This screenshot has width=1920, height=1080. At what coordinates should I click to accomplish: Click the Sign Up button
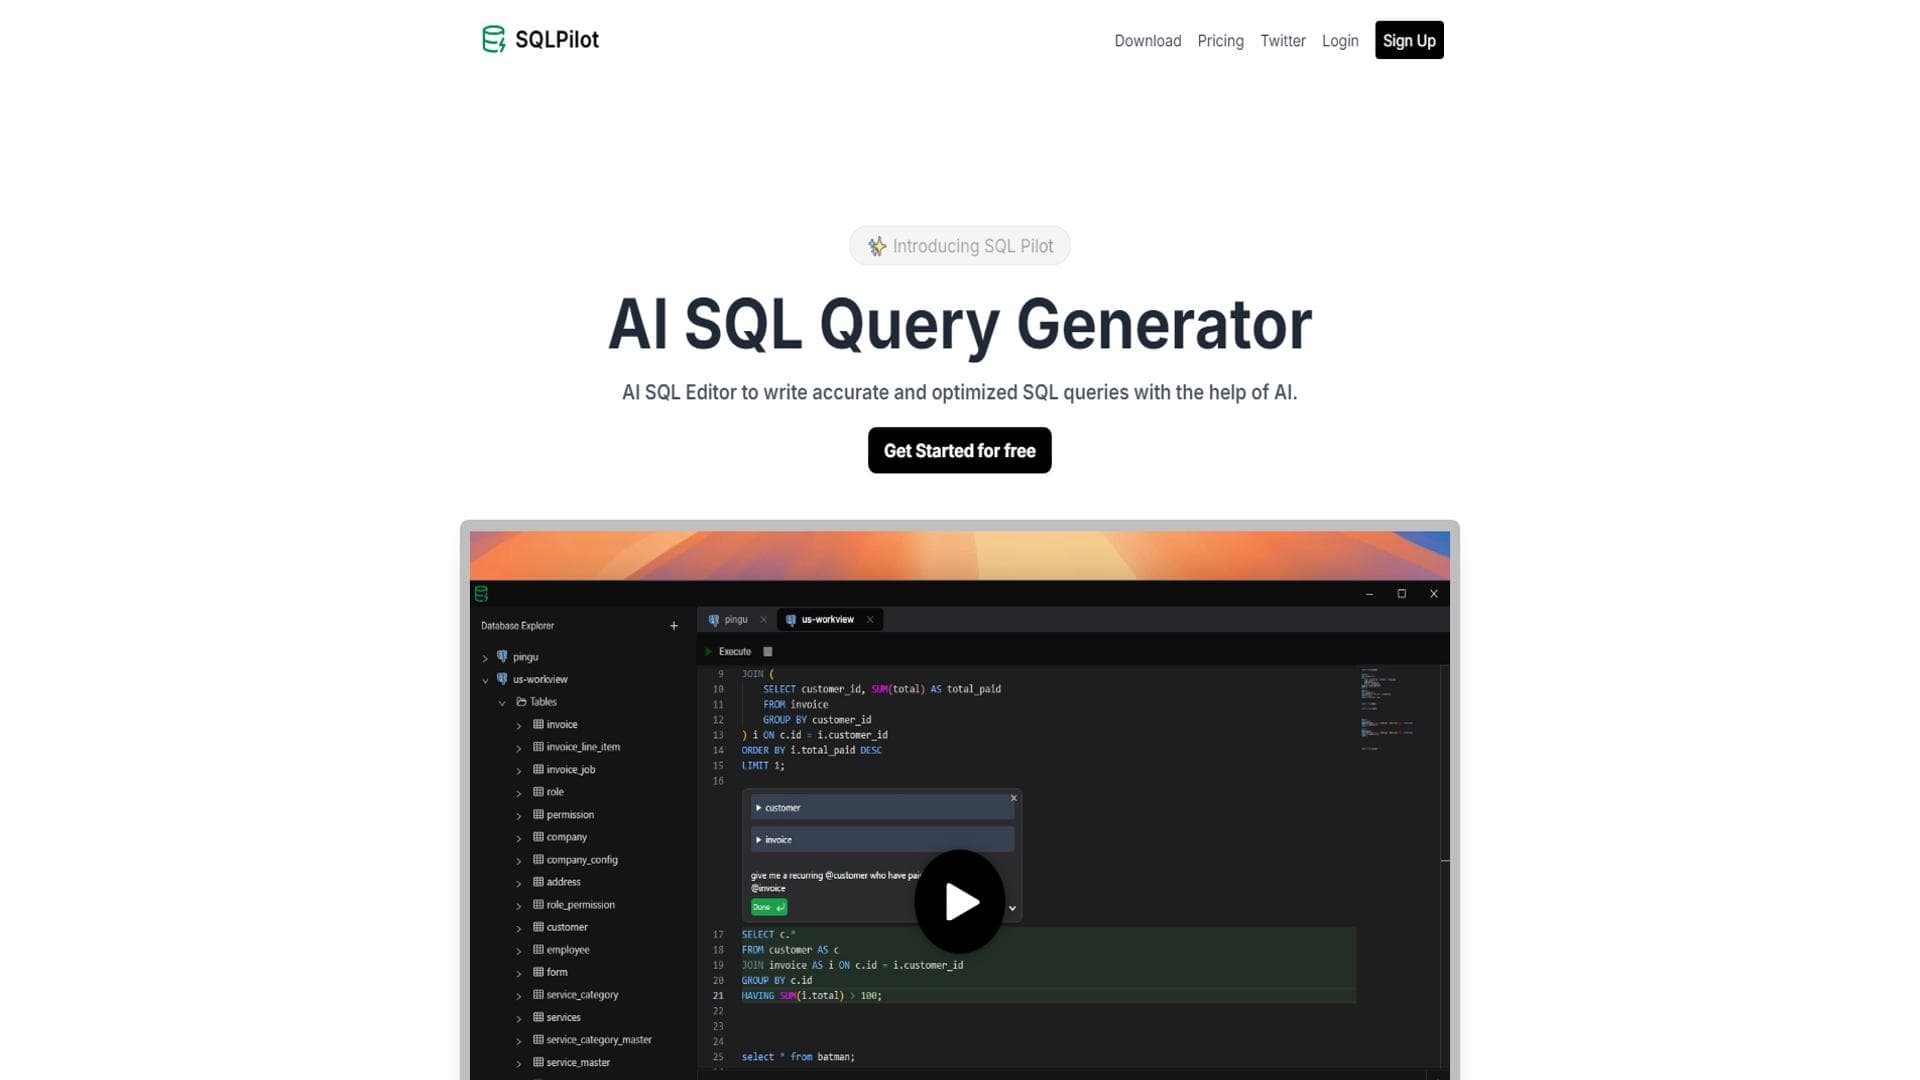1408,40
